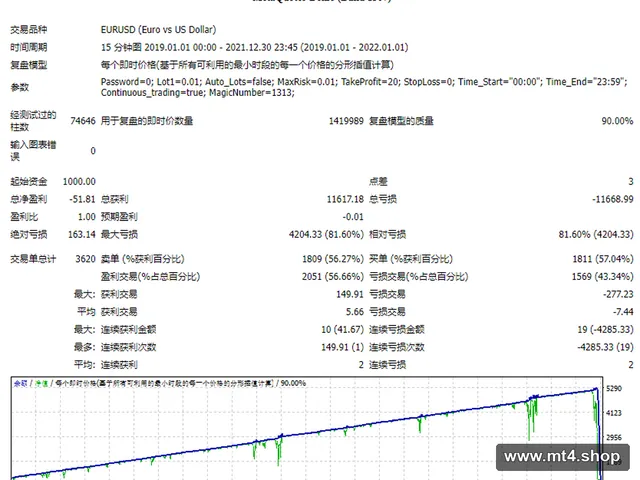
Task: Select the period value starting '15 分钟图 2019.01.01 00:00'
Action: (254, 47)
